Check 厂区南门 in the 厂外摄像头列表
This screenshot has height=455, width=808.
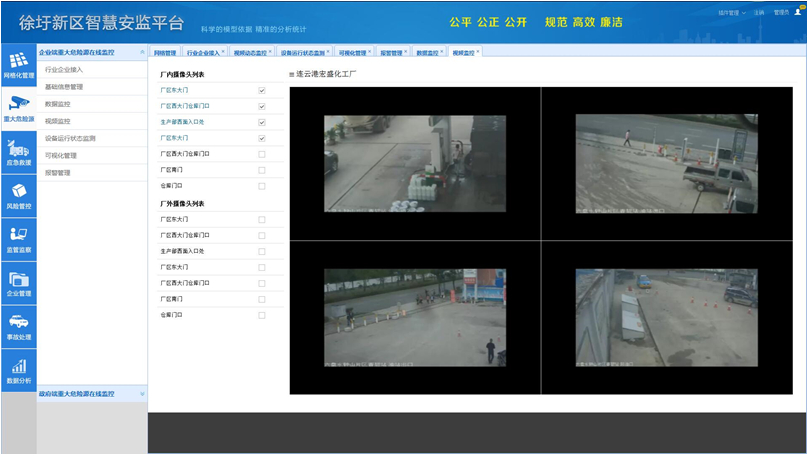(x=262, y=299)
